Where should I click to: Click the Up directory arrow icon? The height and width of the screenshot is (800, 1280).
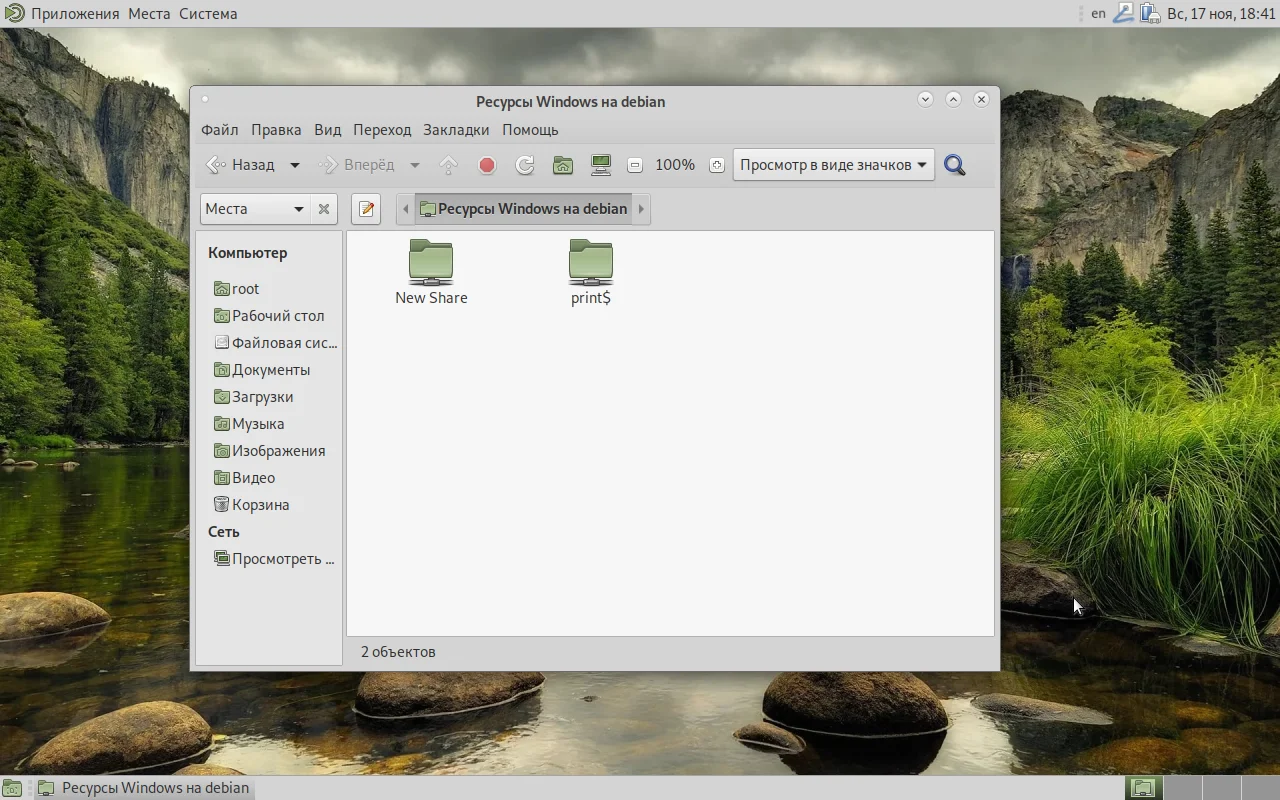449,165
